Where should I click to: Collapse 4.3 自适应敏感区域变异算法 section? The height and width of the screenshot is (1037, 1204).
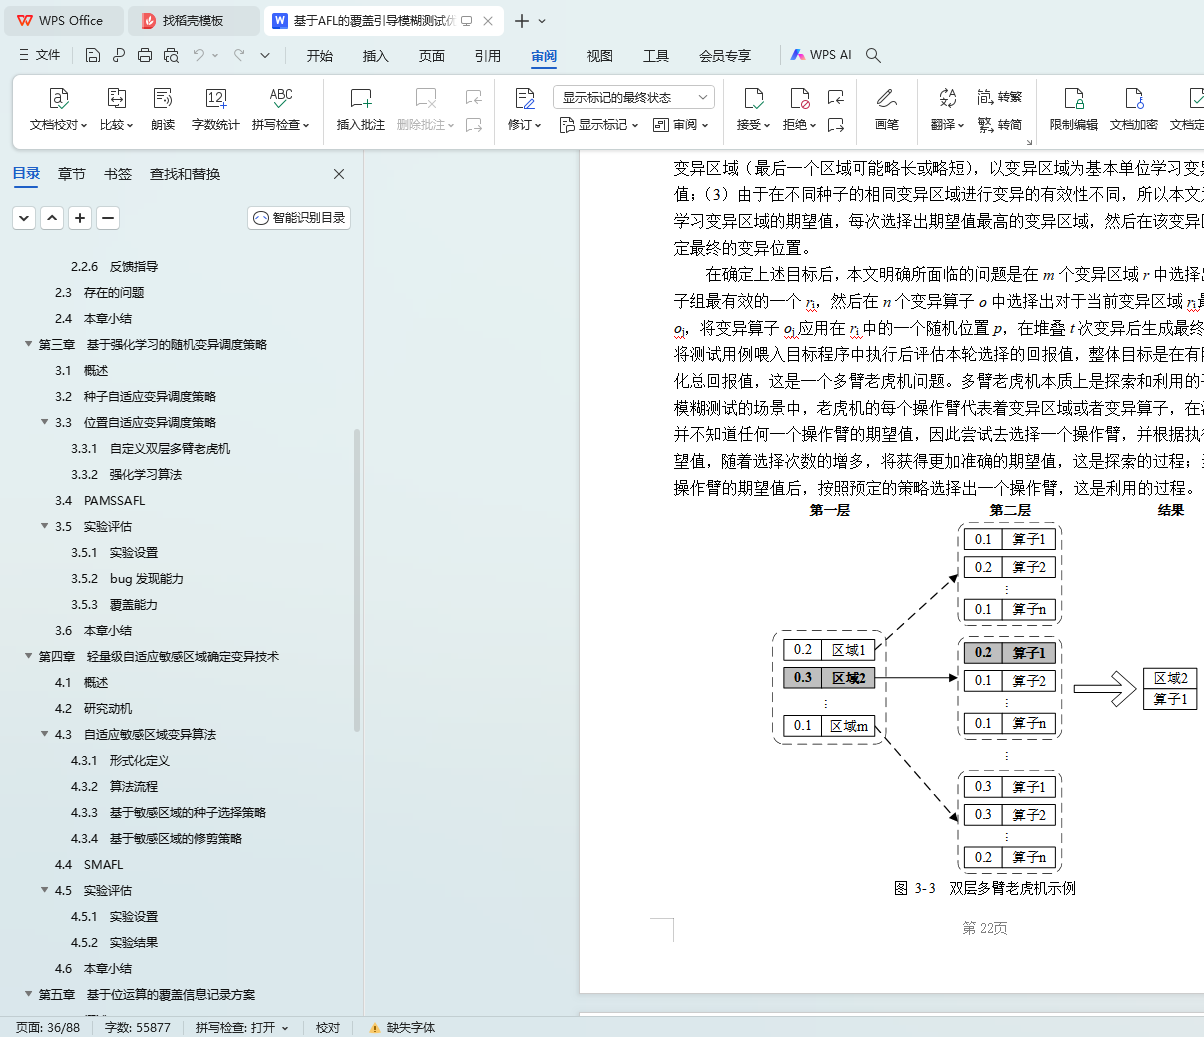tap(44, 734)
